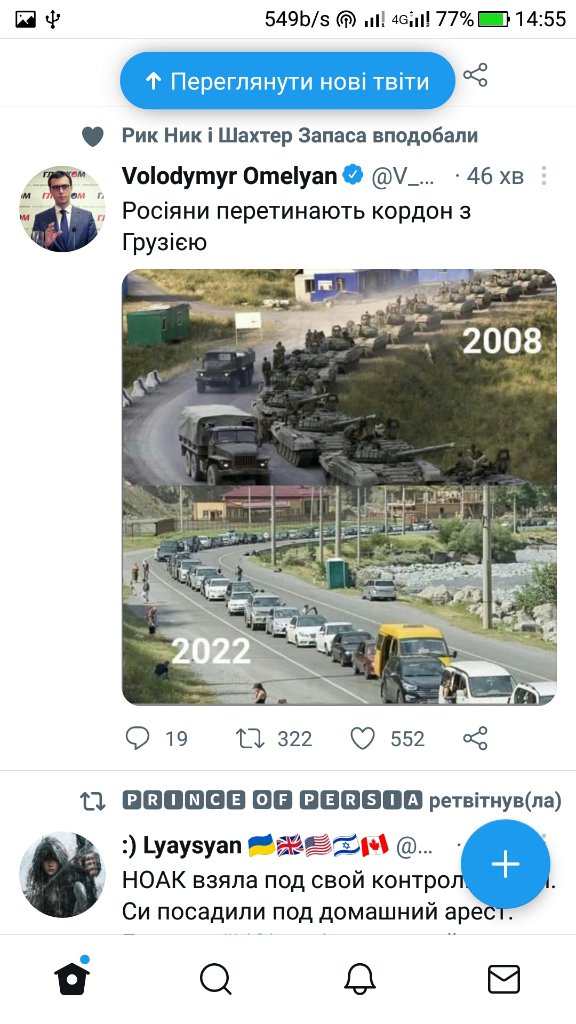
Task: Open three-dot menu on Omelyan's tweet
Action: click(x=544, y=176)
